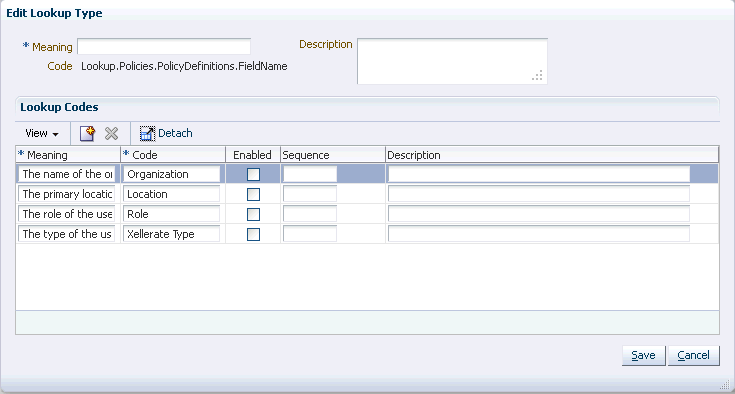Cancel editing the lookup type

[x=693, y=356]
